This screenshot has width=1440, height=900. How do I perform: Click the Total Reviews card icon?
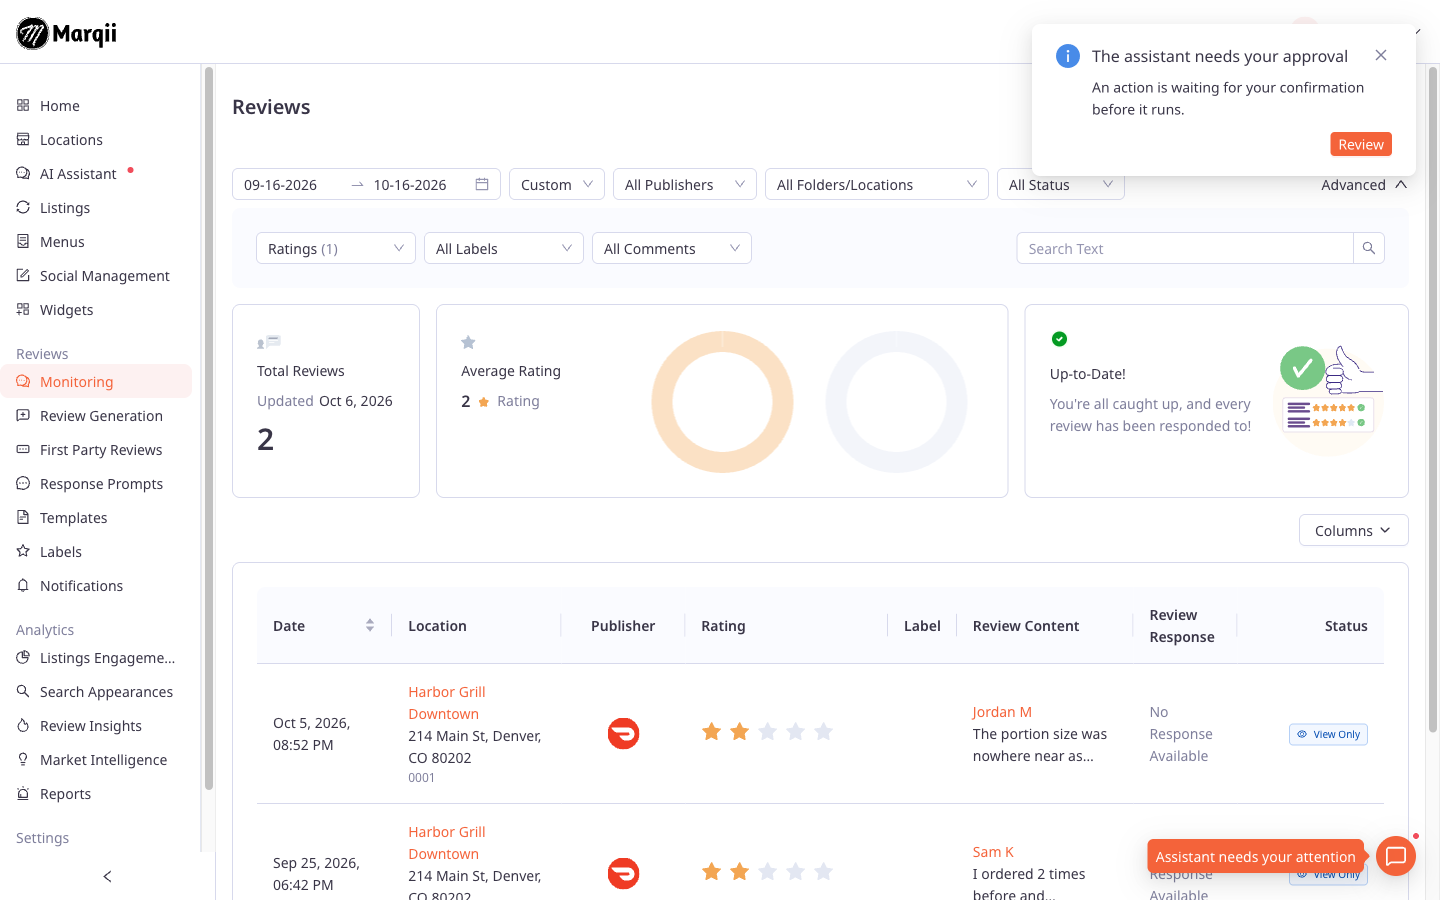tap(269, 342)
